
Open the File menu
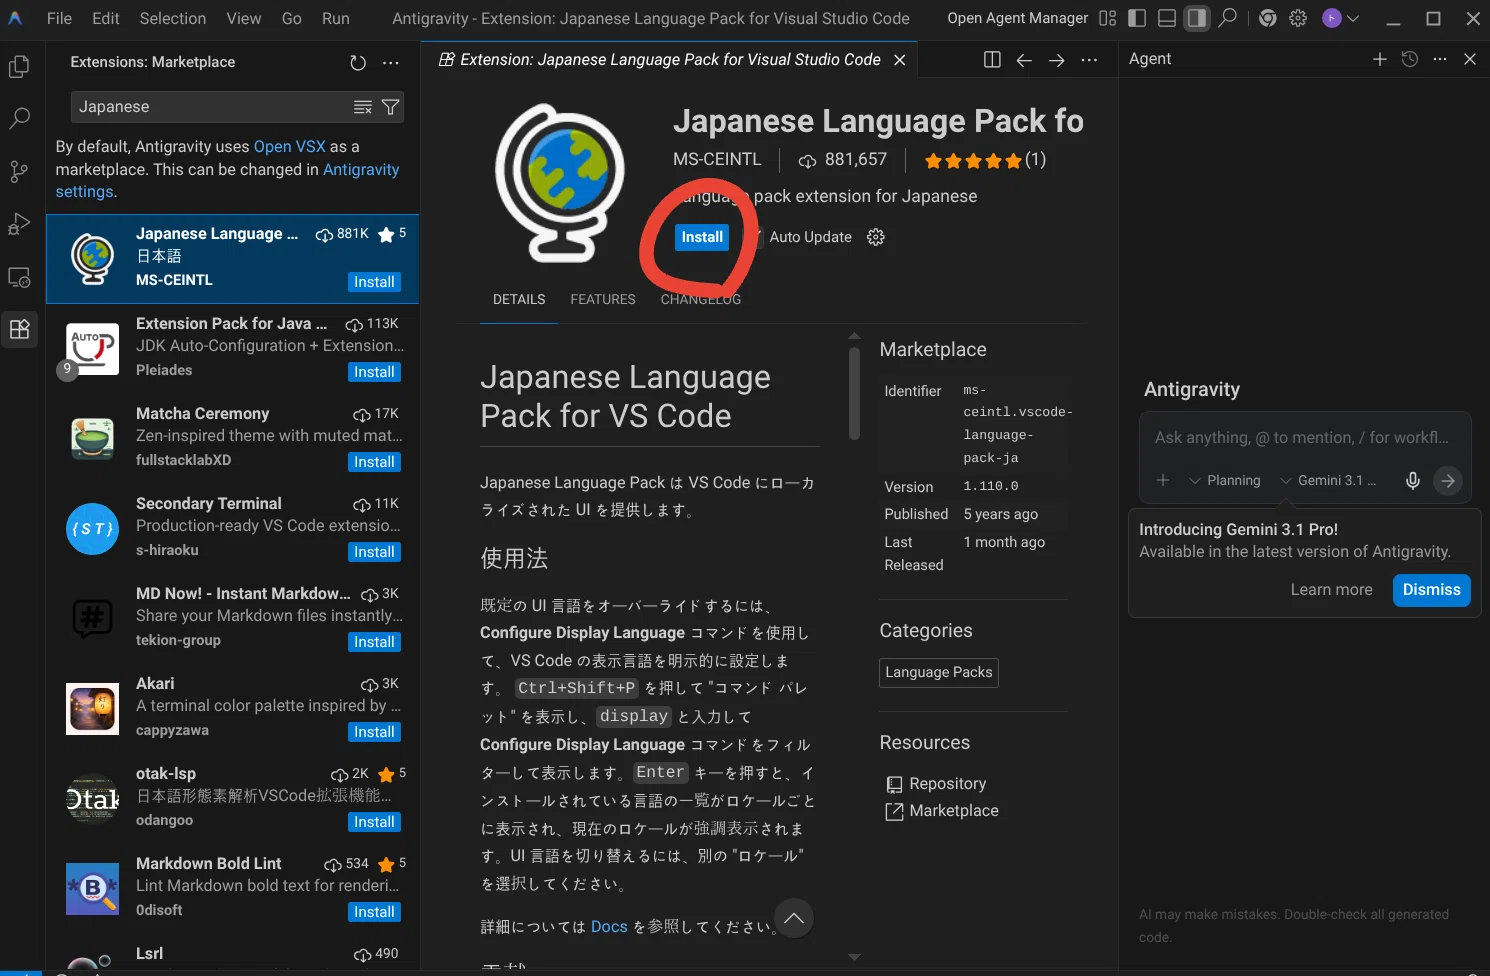59,18
